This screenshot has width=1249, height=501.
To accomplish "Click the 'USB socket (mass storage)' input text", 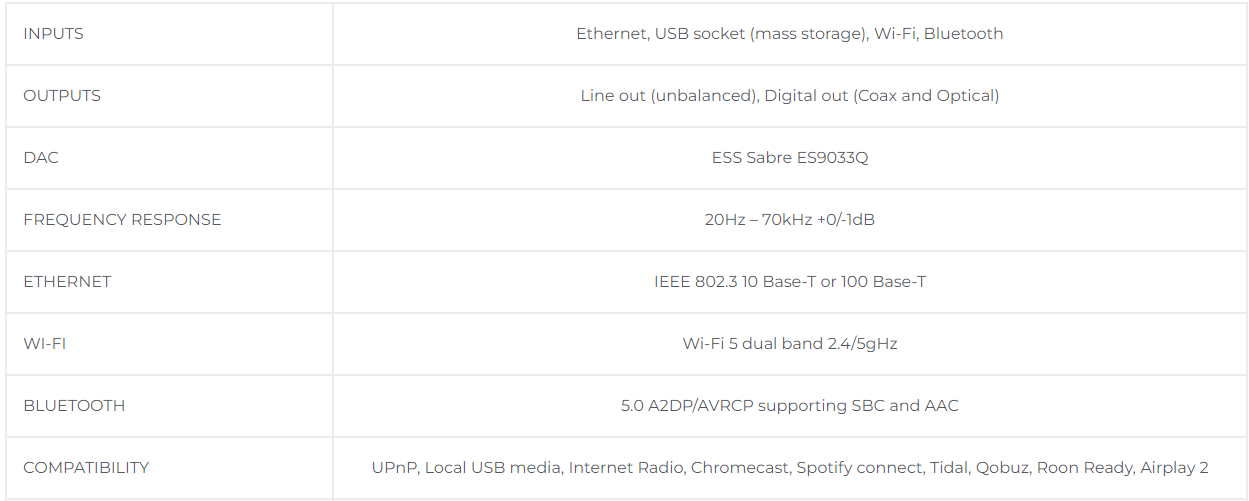I will [x=760, y=34].
